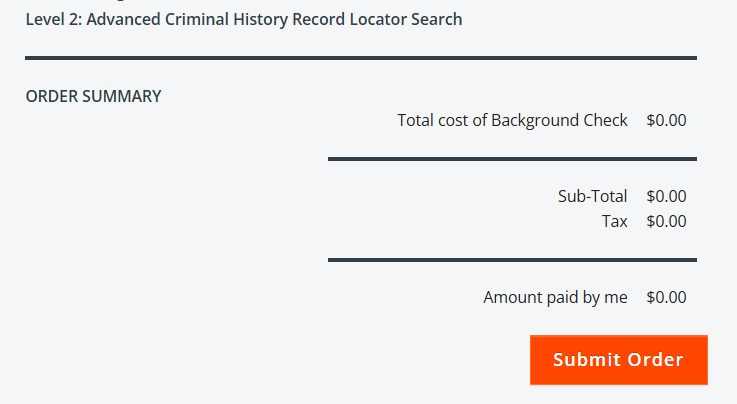This screenshot has width=737, height=404.
Task: Click the divider line above Amount paid by me
Action: (x=511, y=260)
